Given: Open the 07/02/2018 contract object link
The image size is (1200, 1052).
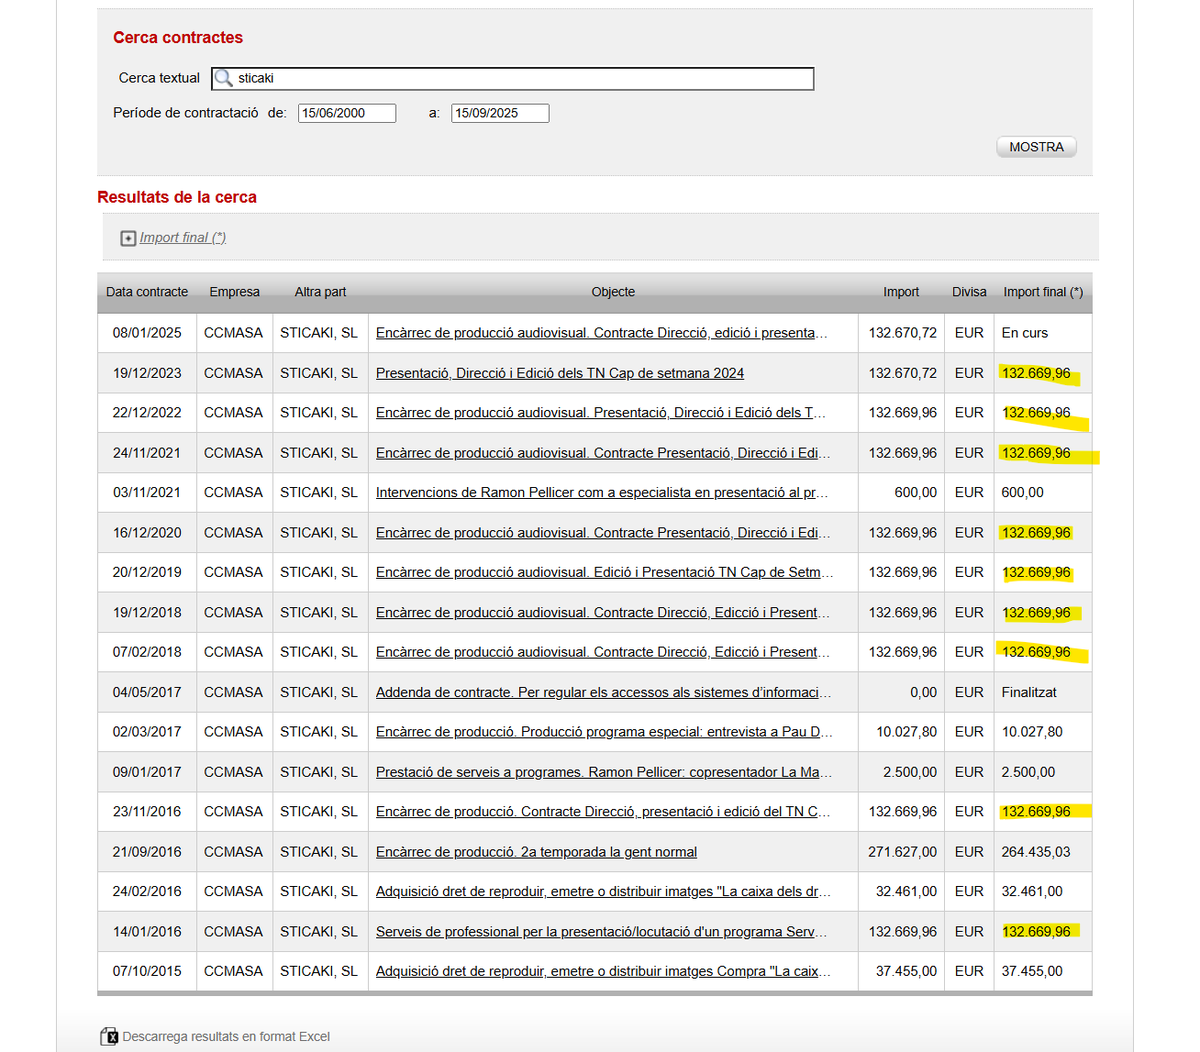Looking at the screenshot, I should pos(603,652).
